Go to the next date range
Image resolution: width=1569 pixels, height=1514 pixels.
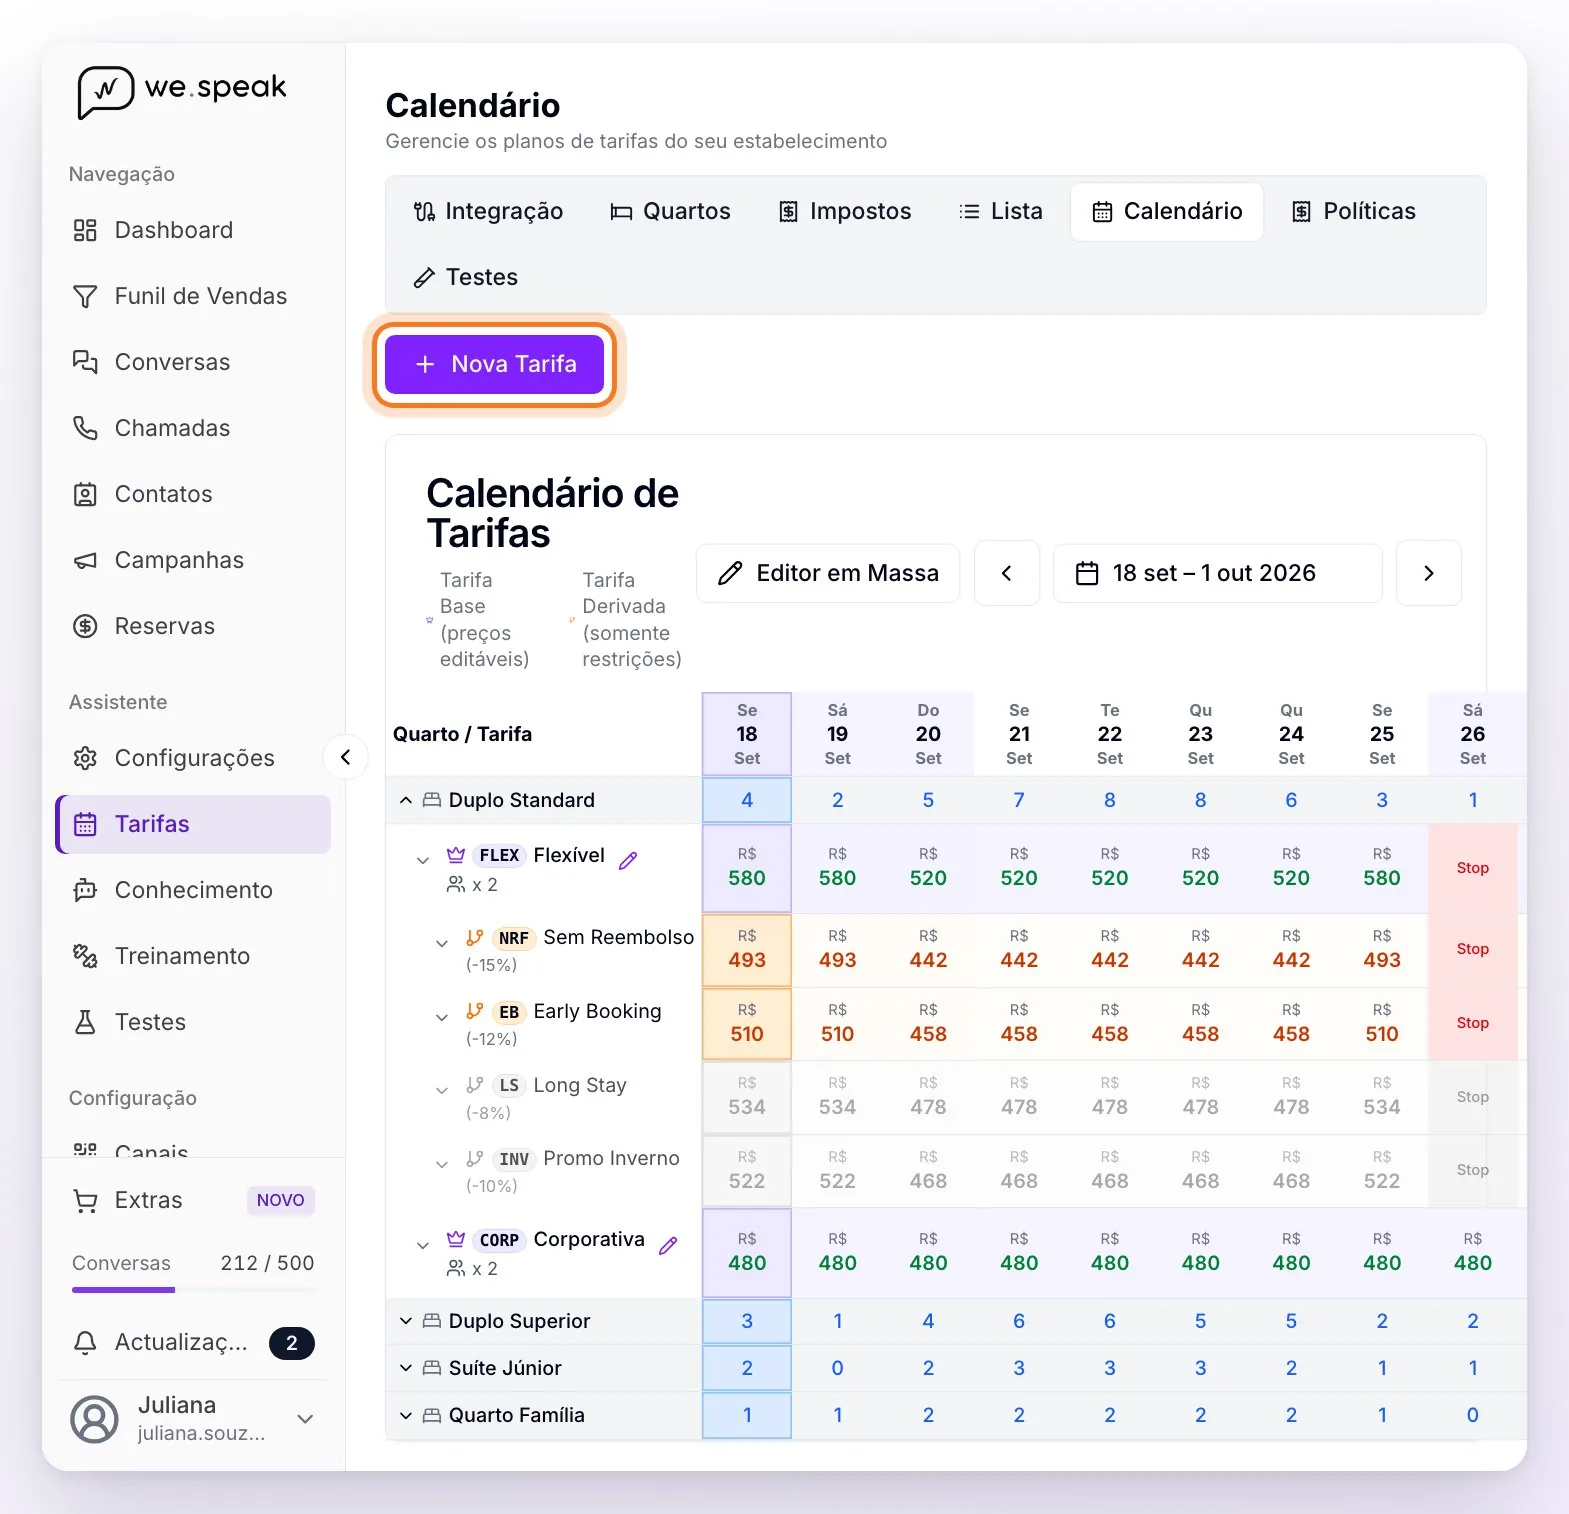1429,573
